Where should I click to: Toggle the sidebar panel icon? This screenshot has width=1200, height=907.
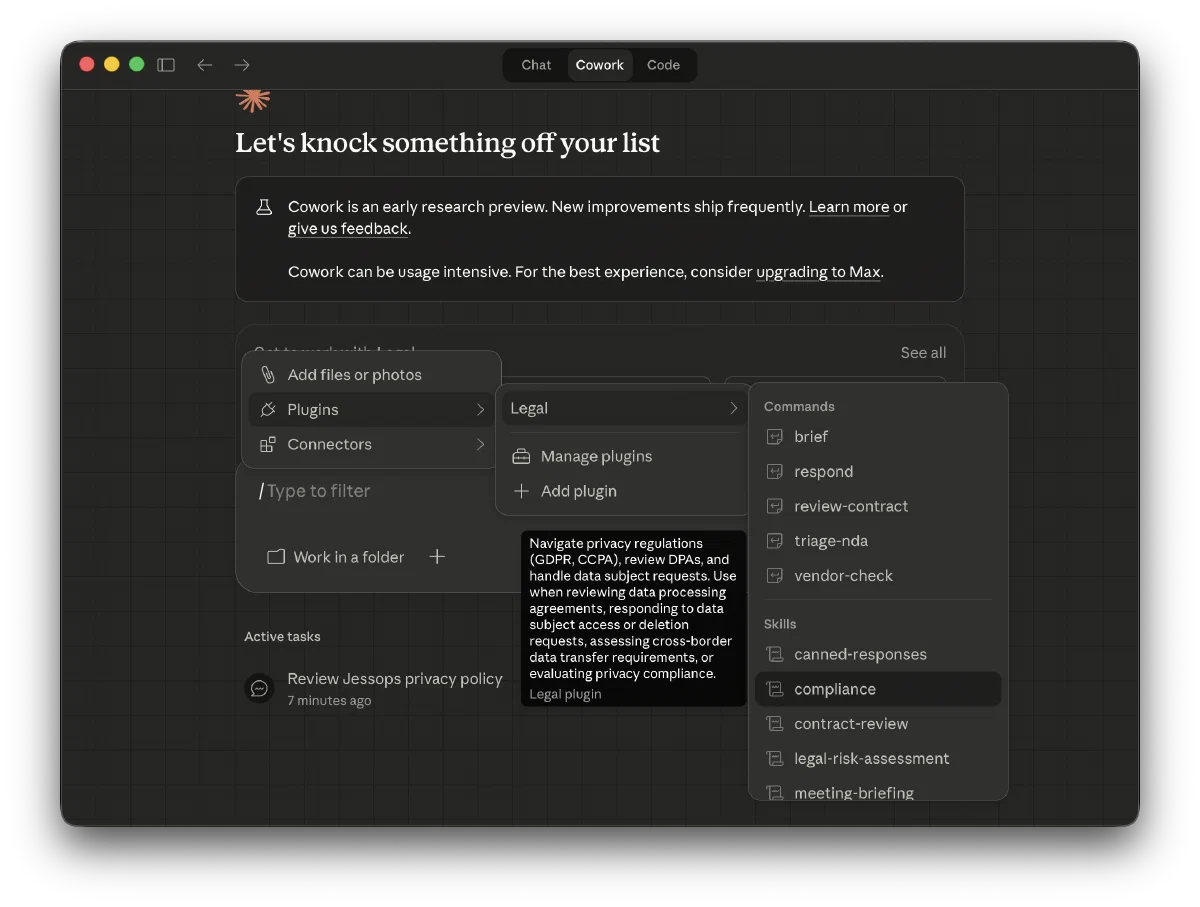[x=166, y=65]
